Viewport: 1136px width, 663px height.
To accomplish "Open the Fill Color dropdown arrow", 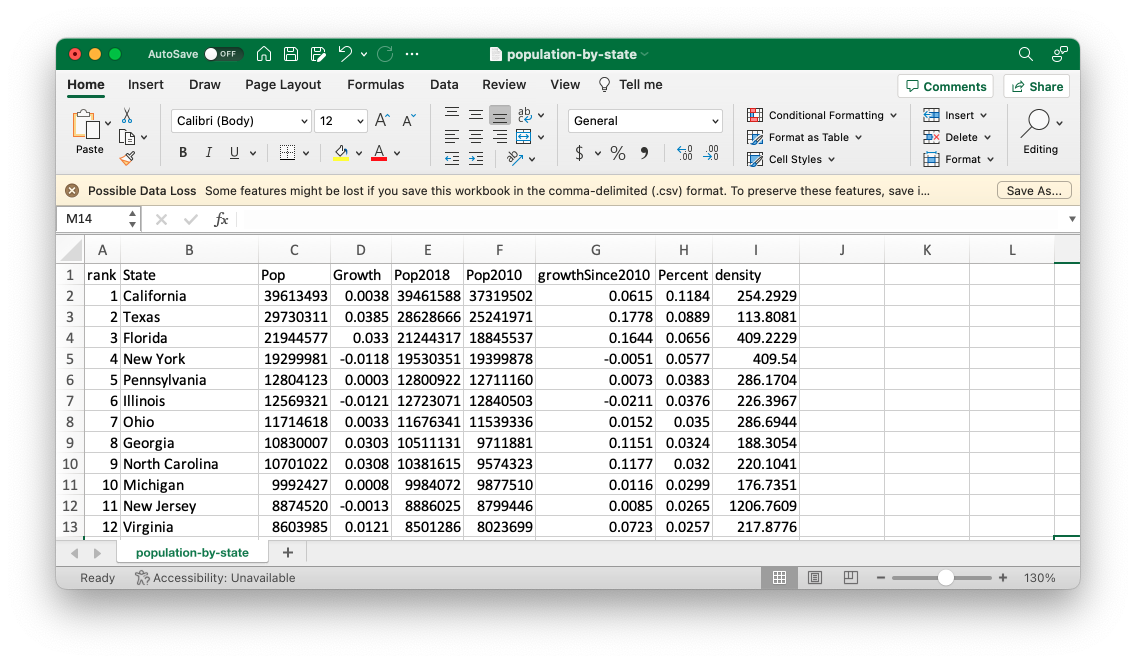I will [x=359, y=152].
